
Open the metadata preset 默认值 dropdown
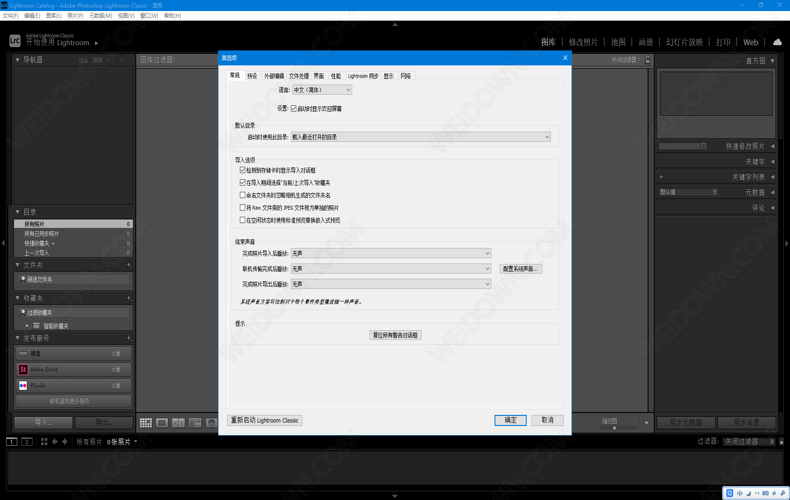pyautogui.click(x=688, y=192)
